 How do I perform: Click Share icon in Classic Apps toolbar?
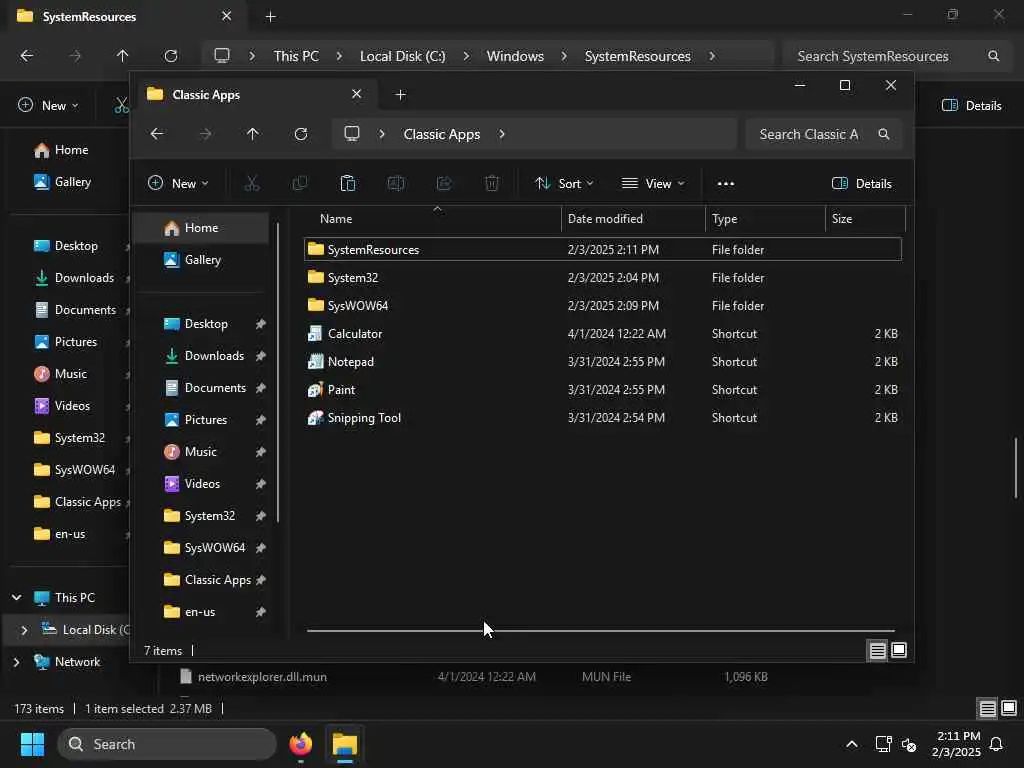[444, 184]
